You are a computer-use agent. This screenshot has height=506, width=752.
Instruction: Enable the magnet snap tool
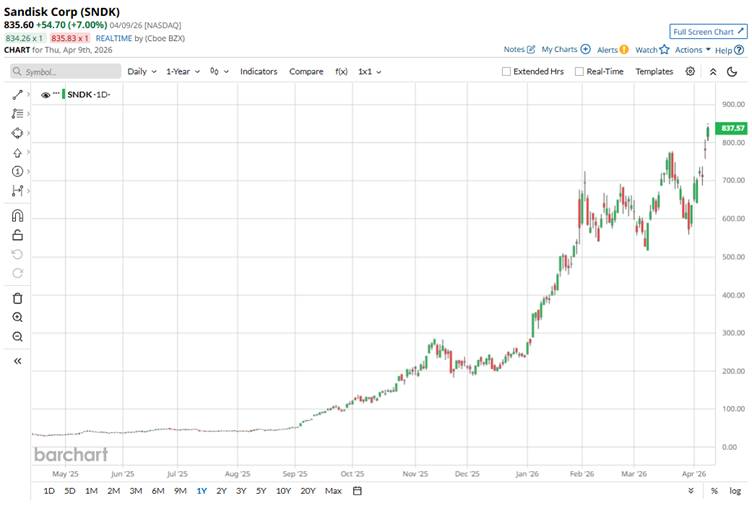coord(17,216)
